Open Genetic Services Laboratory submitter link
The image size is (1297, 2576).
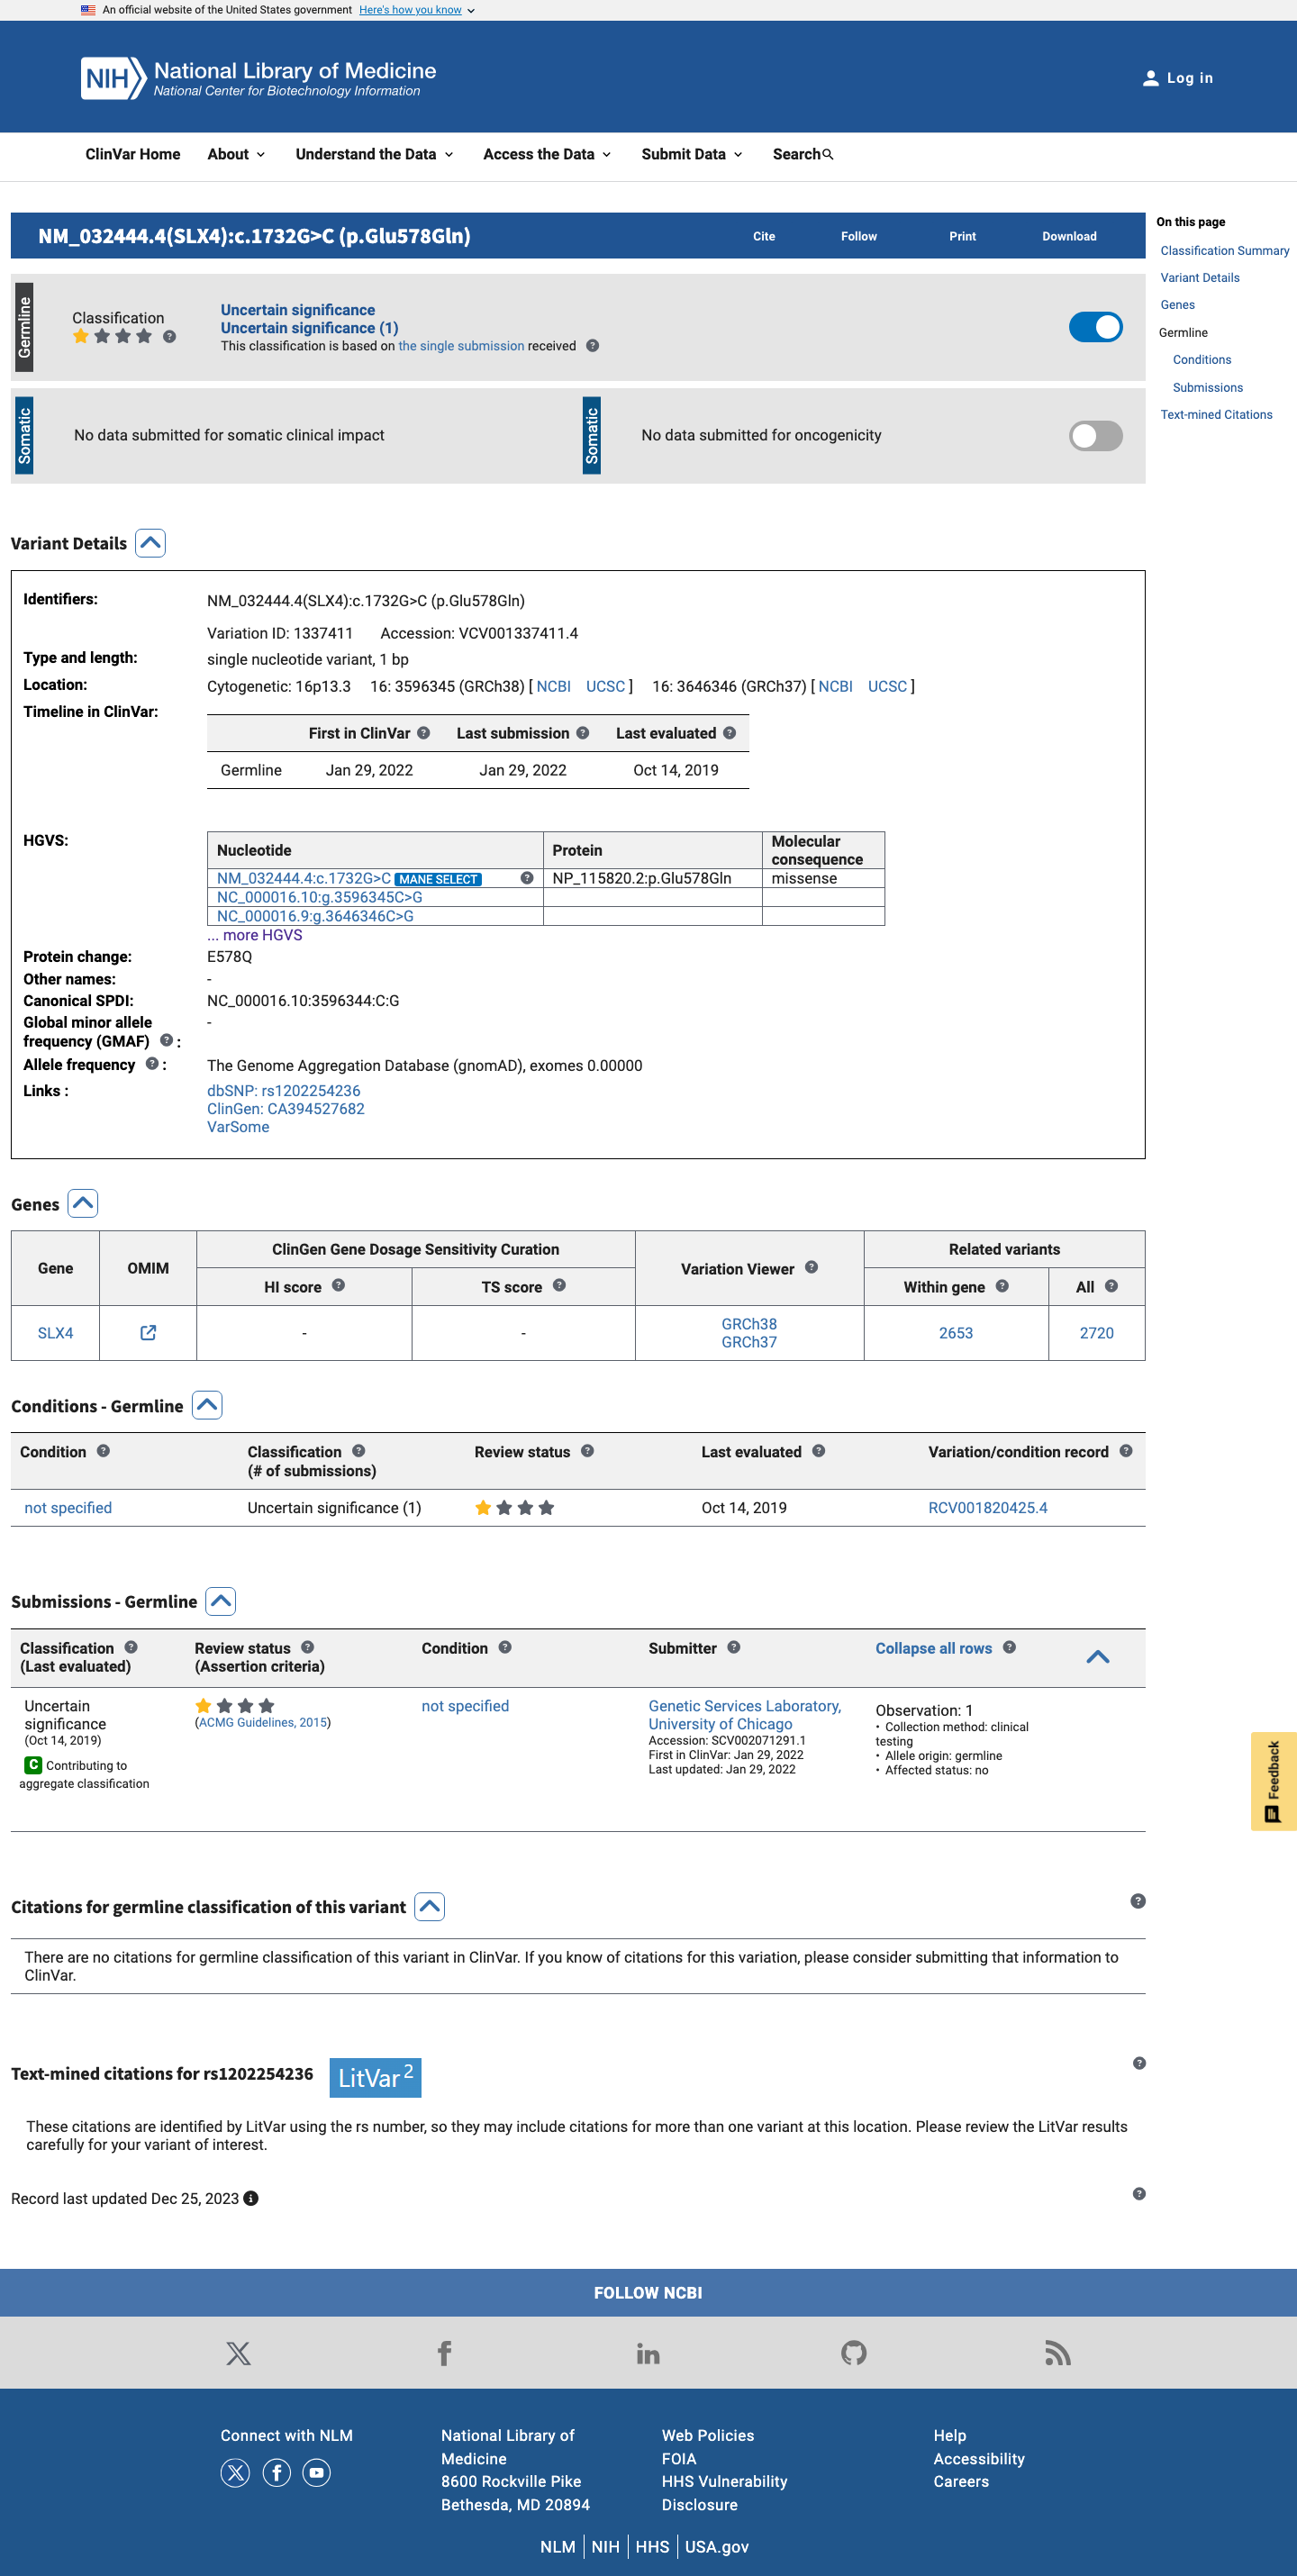[x=744, y=1714]
